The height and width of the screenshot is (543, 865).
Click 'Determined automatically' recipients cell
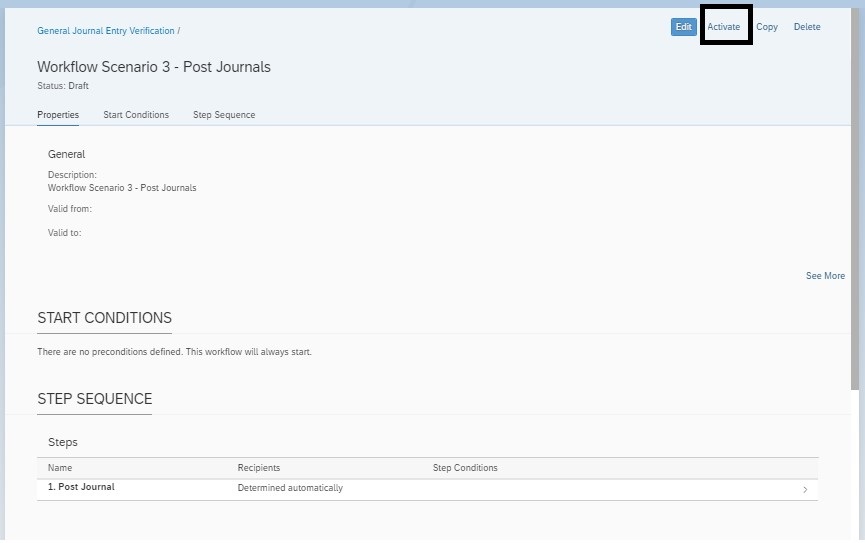click(290, 488)
